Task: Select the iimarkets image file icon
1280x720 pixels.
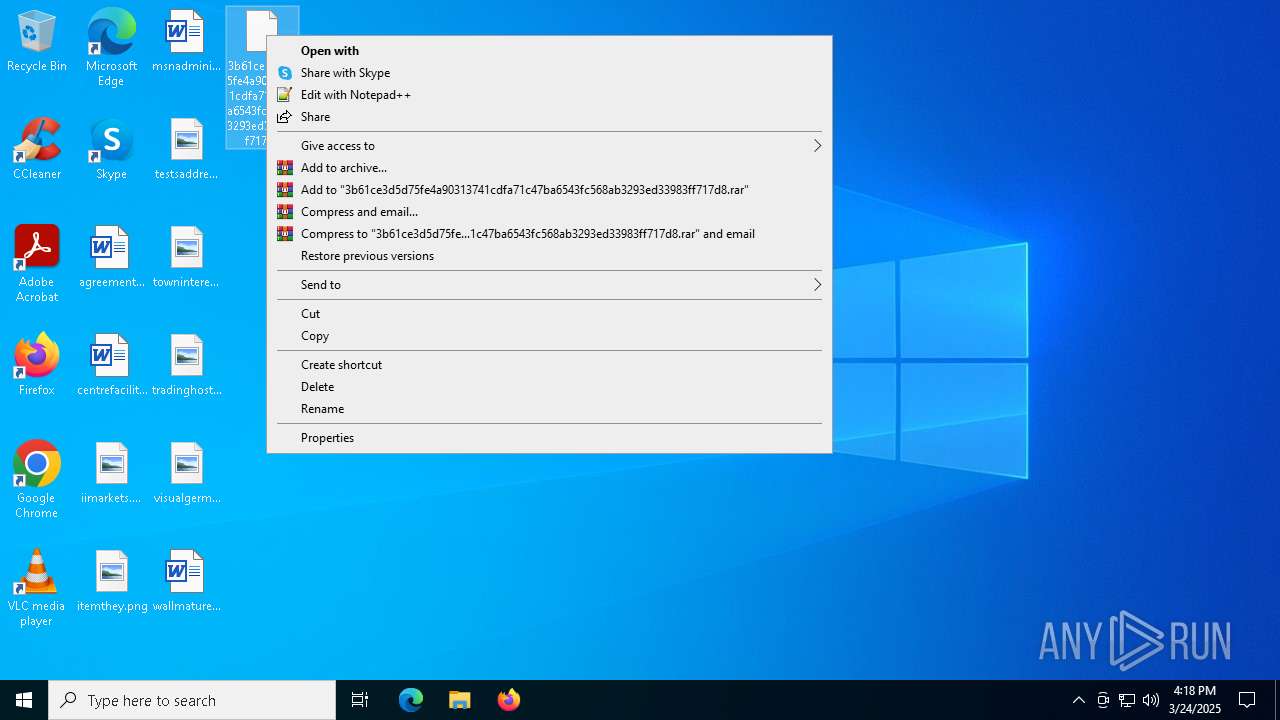Action: click(111, 474)
